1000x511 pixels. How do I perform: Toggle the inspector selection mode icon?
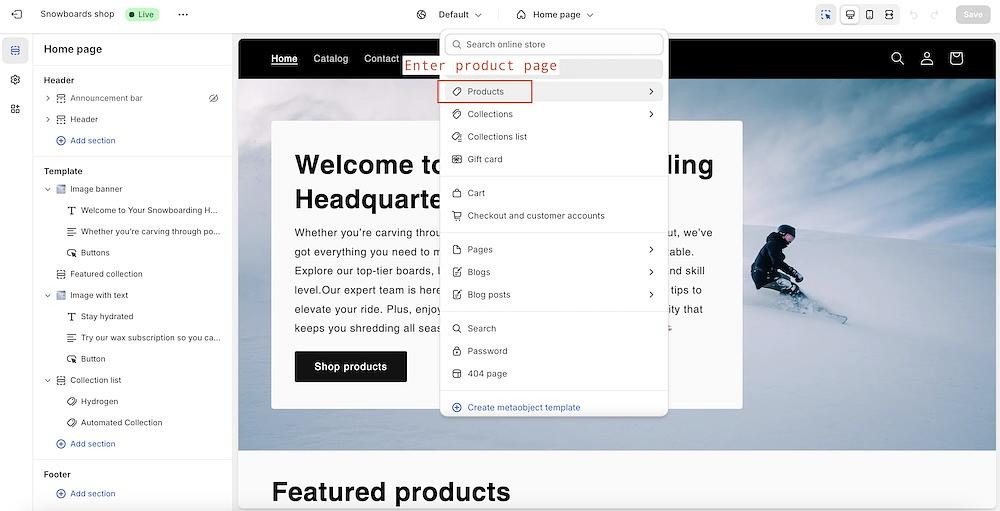click(825, 14)
